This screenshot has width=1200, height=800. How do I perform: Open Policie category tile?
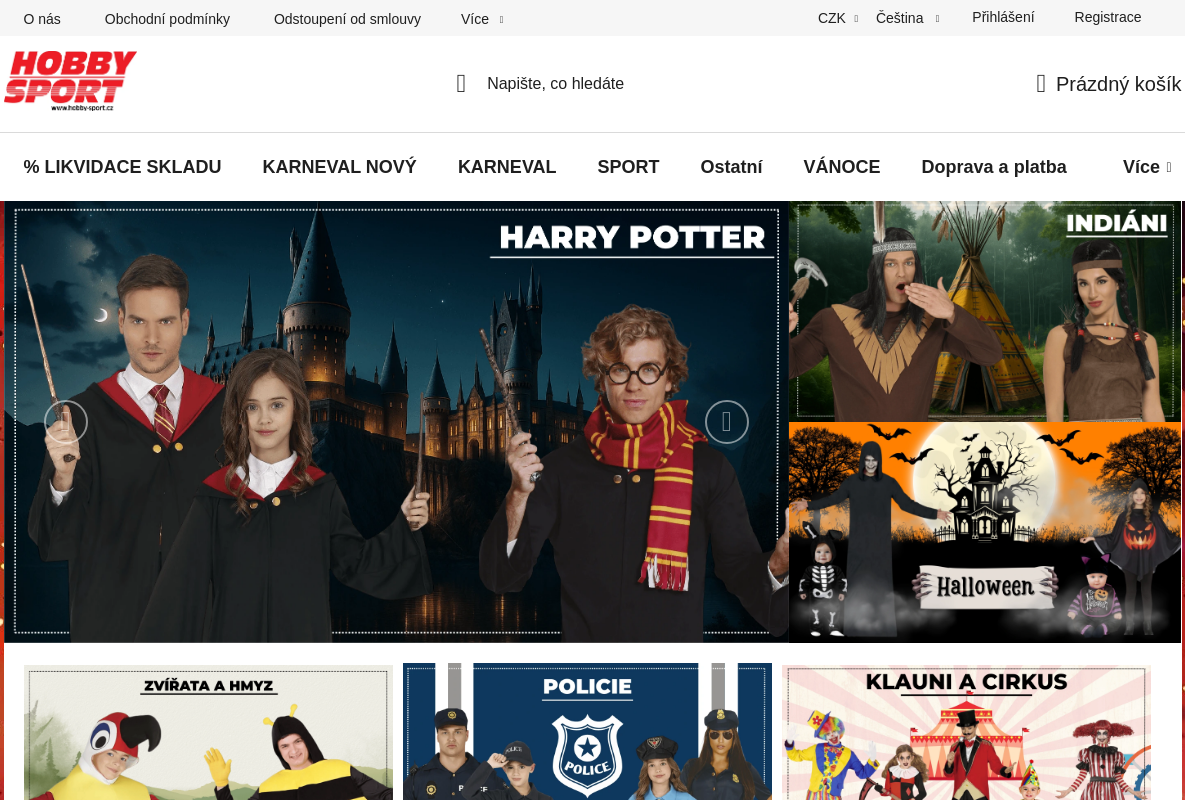click(587, 731)
